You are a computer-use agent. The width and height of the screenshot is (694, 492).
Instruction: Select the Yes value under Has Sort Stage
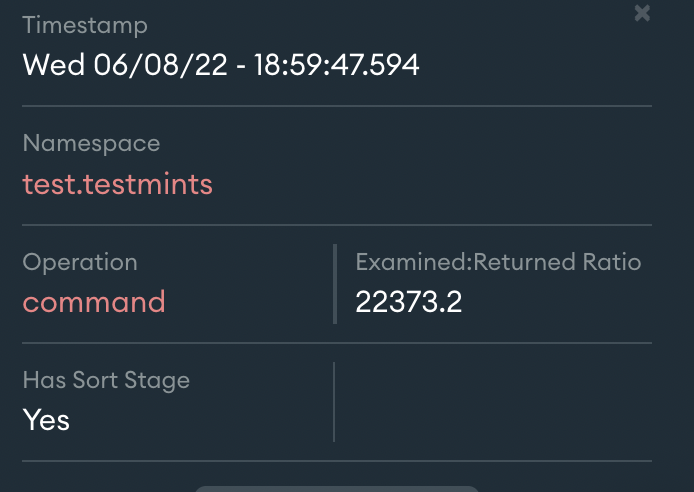click(46, 420)
